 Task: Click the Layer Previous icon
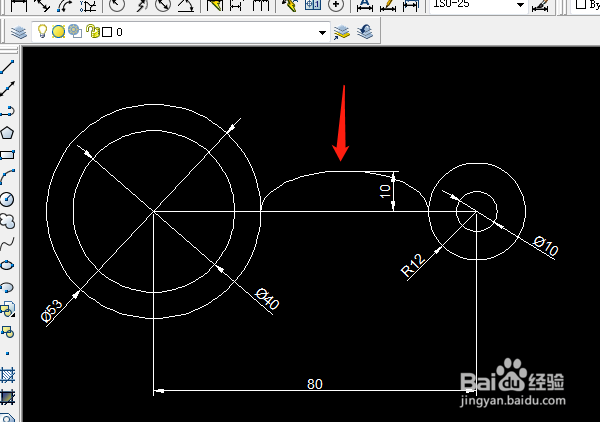coord(365,32)
